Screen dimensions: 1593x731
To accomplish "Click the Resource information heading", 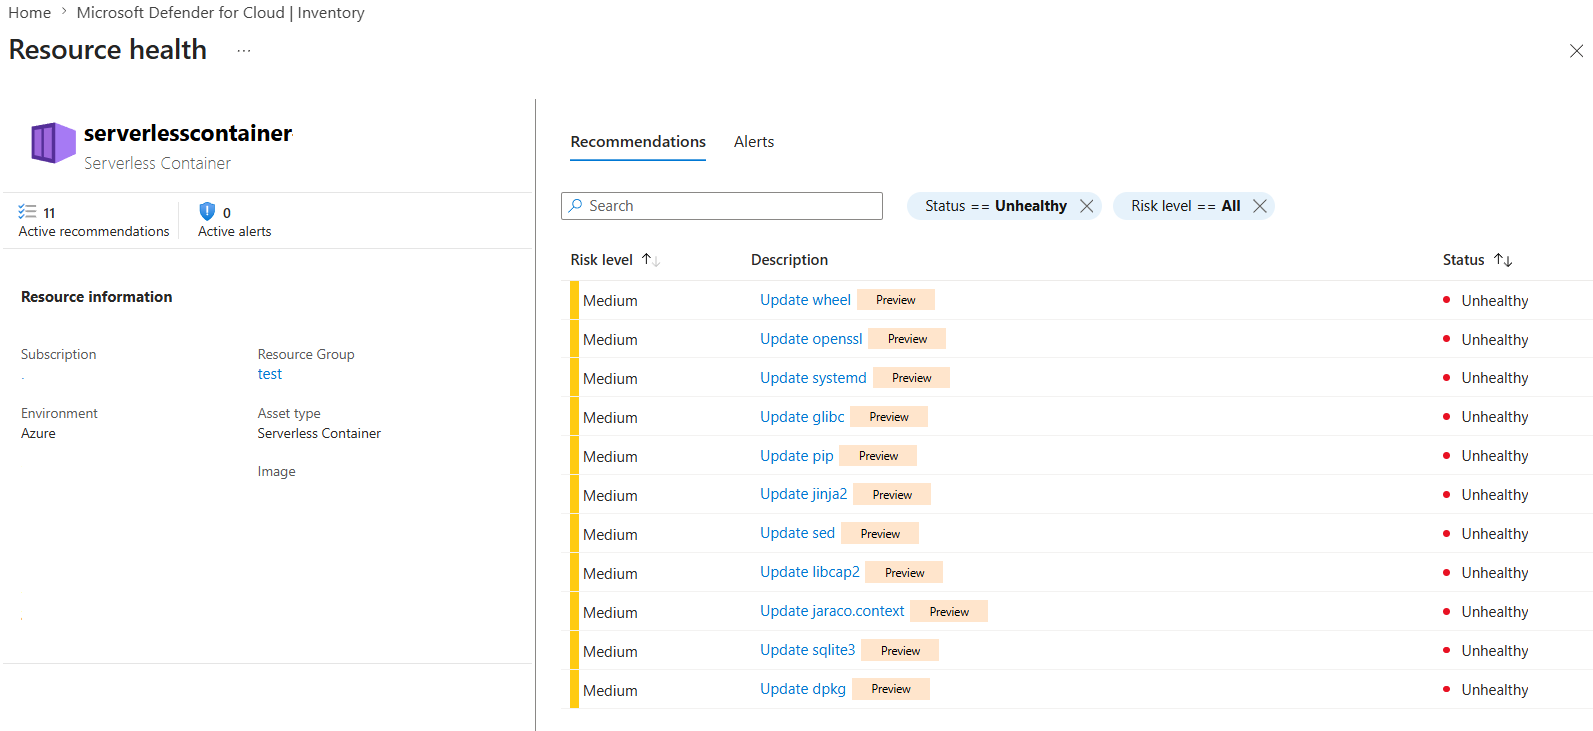I will pyautogui.click(x=97, y=297).
